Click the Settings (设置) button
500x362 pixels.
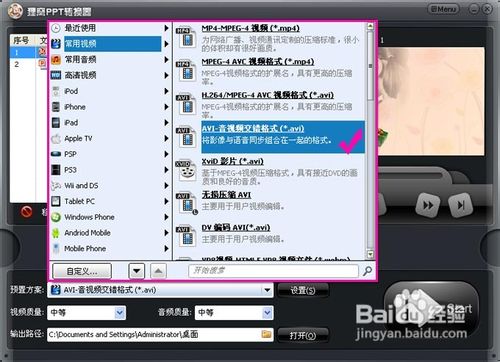303,290
